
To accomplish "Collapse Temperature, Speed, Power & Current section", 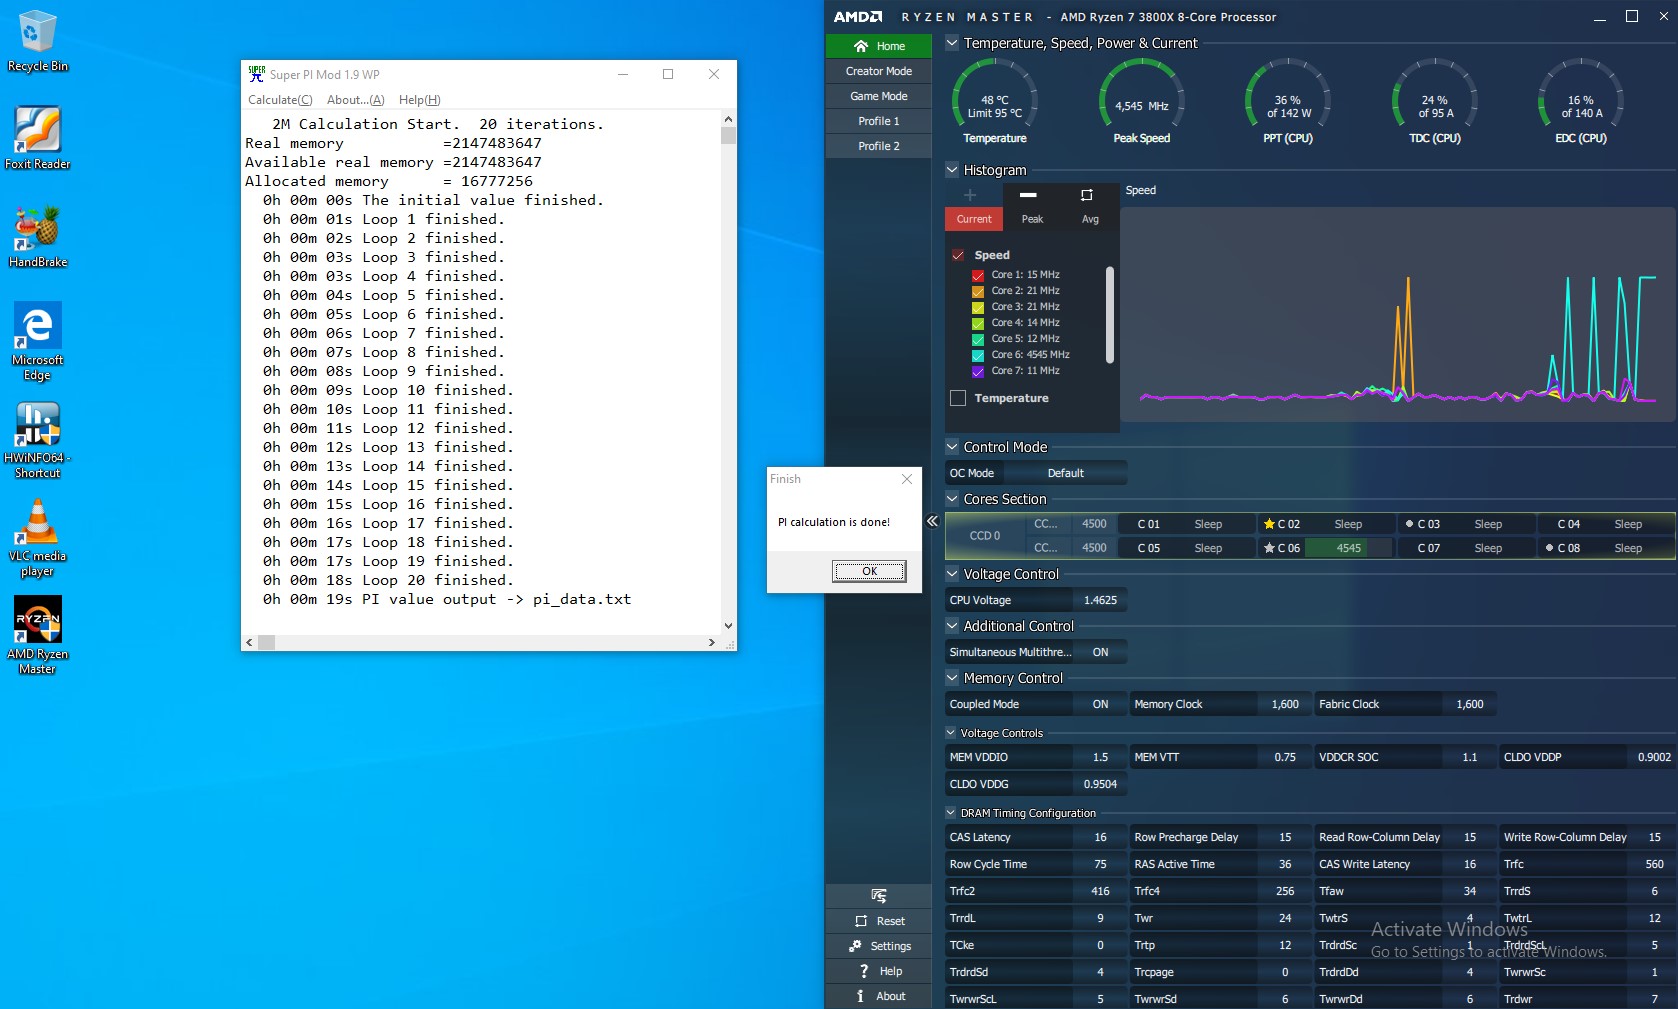I will pyautogui.click(x=952, y=43).
